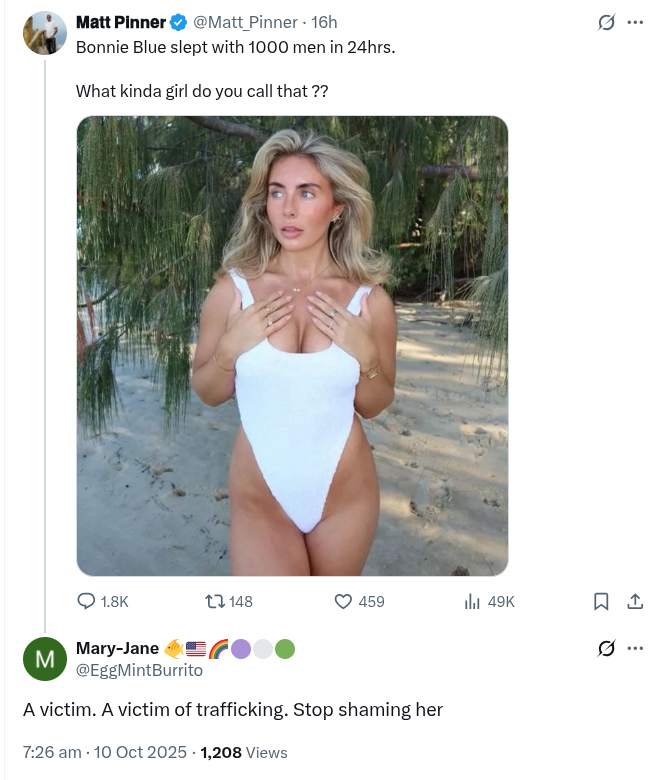
Task: Open more options on Mary-Jane's reply
Action: (x=634, y=649)
